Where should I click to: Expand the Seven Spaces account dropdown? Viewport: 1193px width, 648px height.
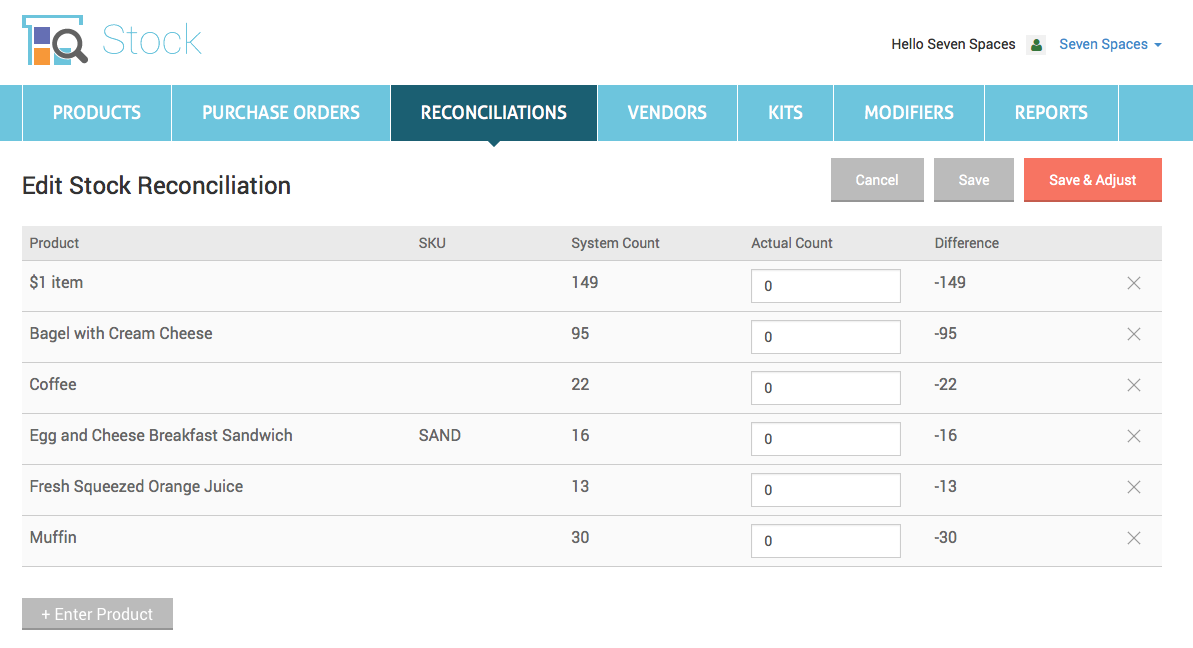coord(1110,44)
